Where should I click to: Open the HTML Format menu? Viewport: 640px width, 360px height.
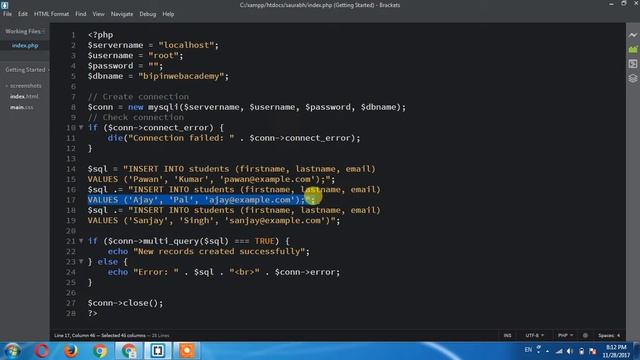pos(51,14)
